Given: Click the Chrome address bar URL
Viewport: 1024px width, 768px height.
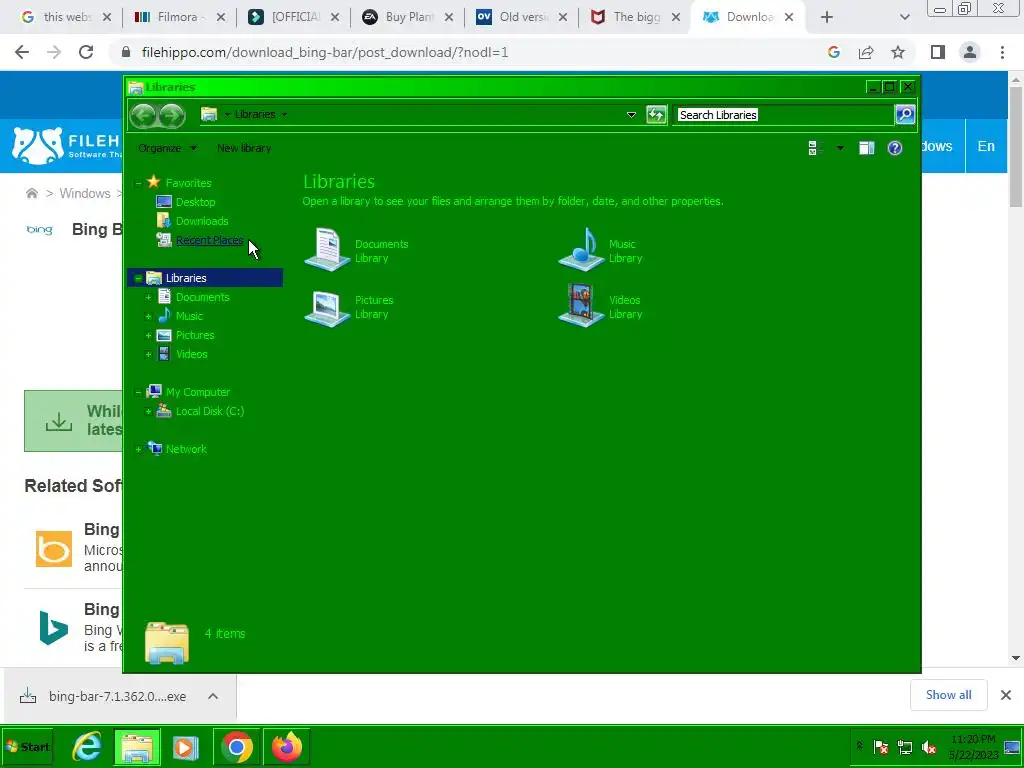Looking at the screenshot, I should pyautogui.click(x=325, y=52).
